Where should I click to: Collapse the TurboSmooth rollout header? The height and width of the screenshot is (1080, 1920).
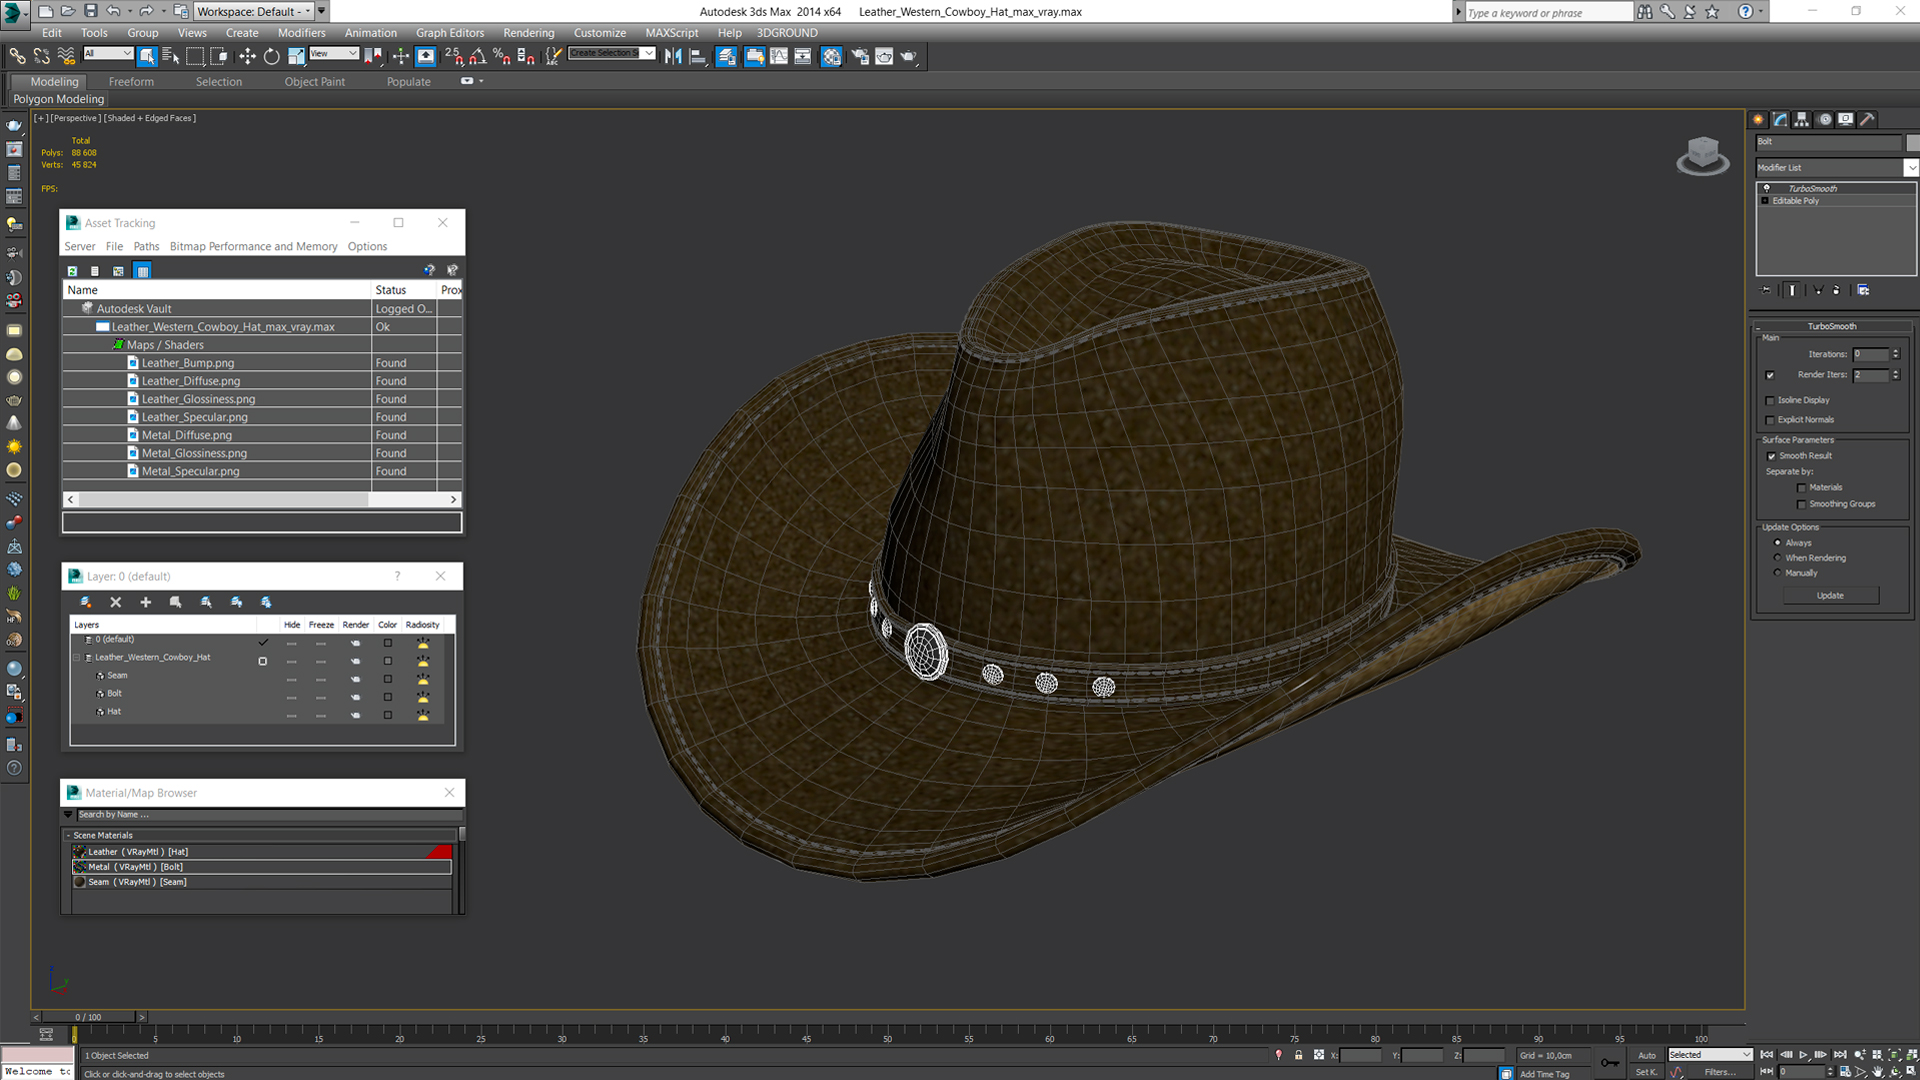[x=1831, y=326]
